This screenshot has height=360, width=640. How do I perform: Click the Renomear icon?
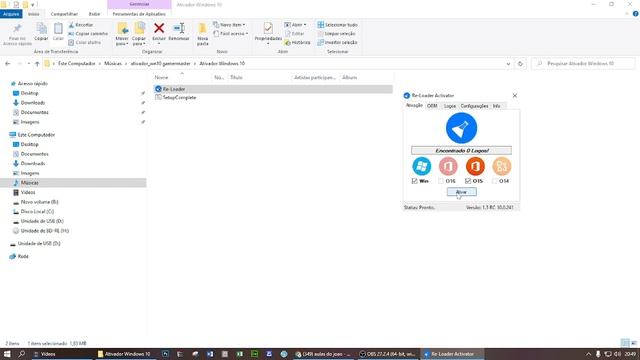(179, 28)
